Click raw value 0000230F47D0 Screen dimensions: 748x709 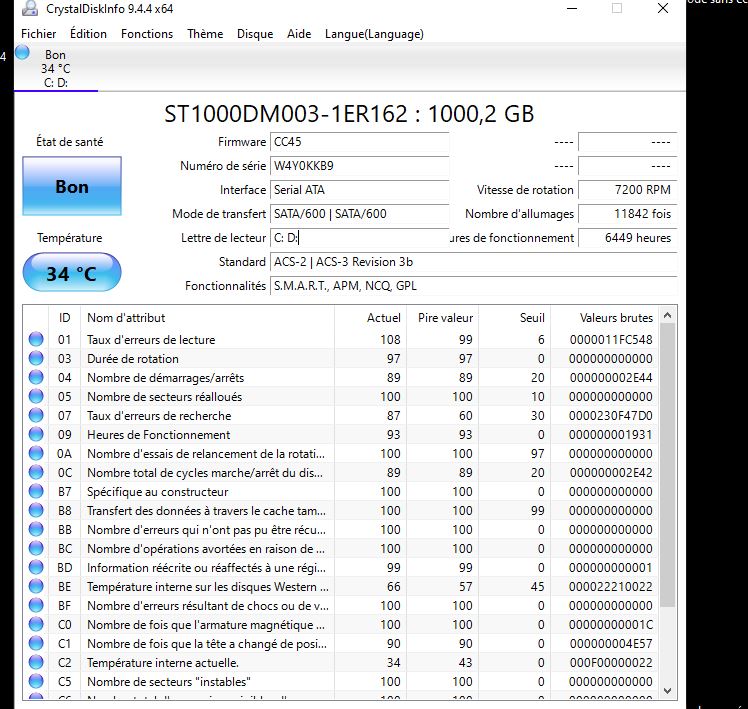coord(611,416)
